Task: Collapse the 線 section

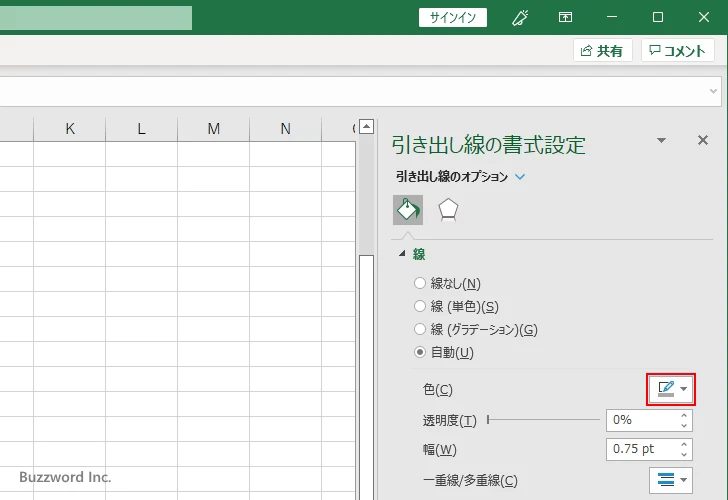Action: [x=402, y=253]
